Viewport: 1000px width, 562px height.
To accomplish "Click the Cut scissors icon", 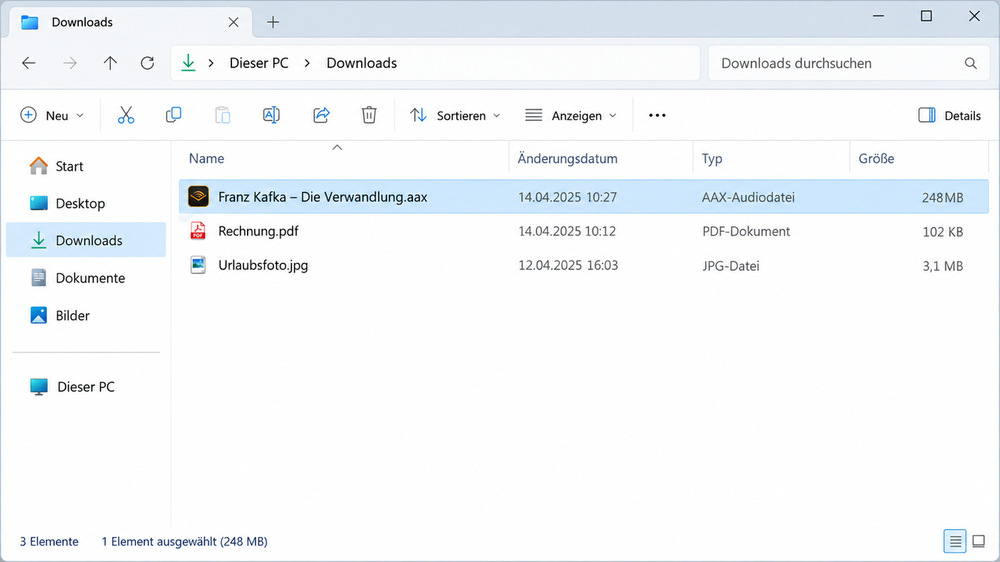I will 126,115.
